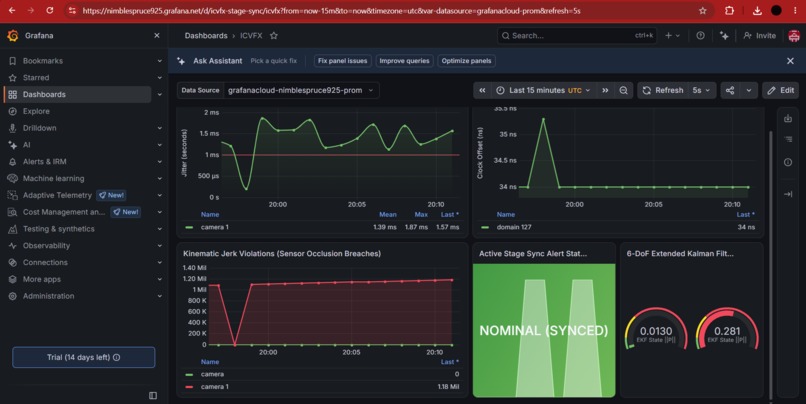This screenshot has height=404, width=806.
Task: Click the Grafana logo icon
Action: (x=13, y=35)
